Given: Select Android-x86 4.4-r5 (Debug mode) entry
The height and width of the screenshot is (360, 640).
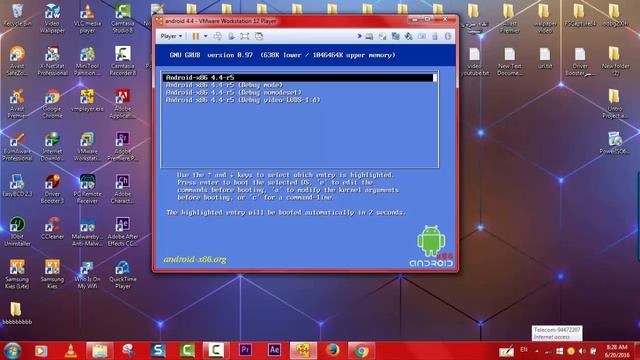Looking at the screenshot, I should click(x=224, y=85).
